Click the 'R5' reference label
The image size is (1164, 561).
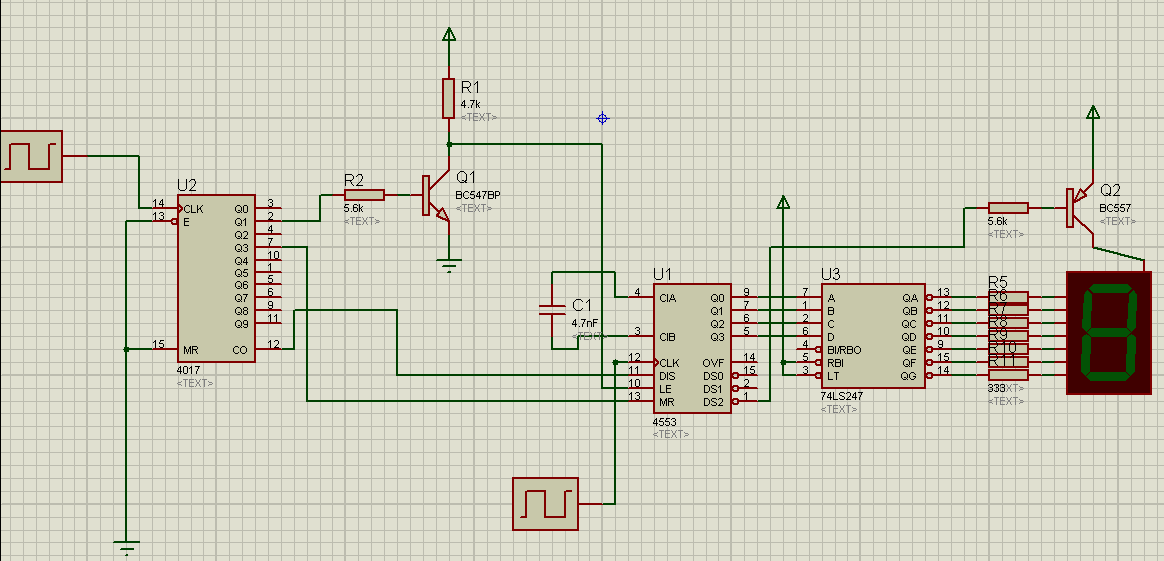998,282
